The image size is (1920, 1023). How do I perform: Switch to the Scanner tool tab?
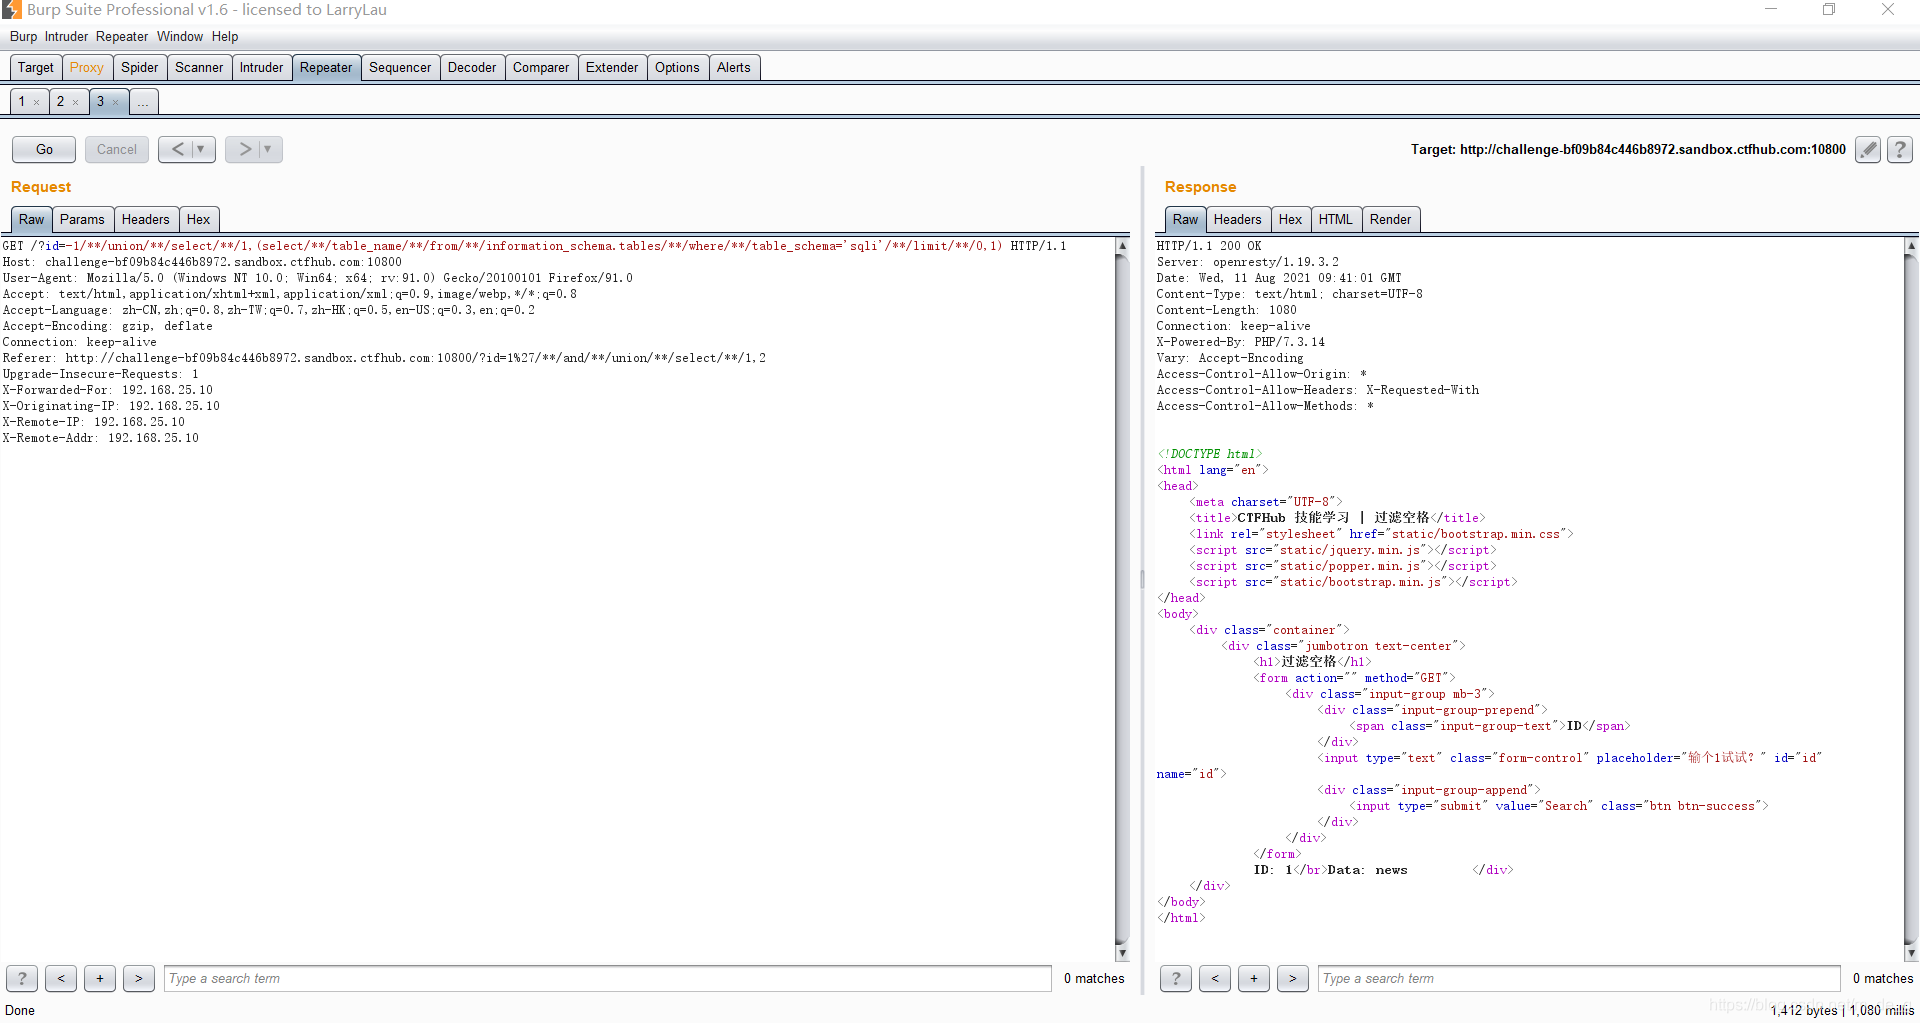coord(199,68)
